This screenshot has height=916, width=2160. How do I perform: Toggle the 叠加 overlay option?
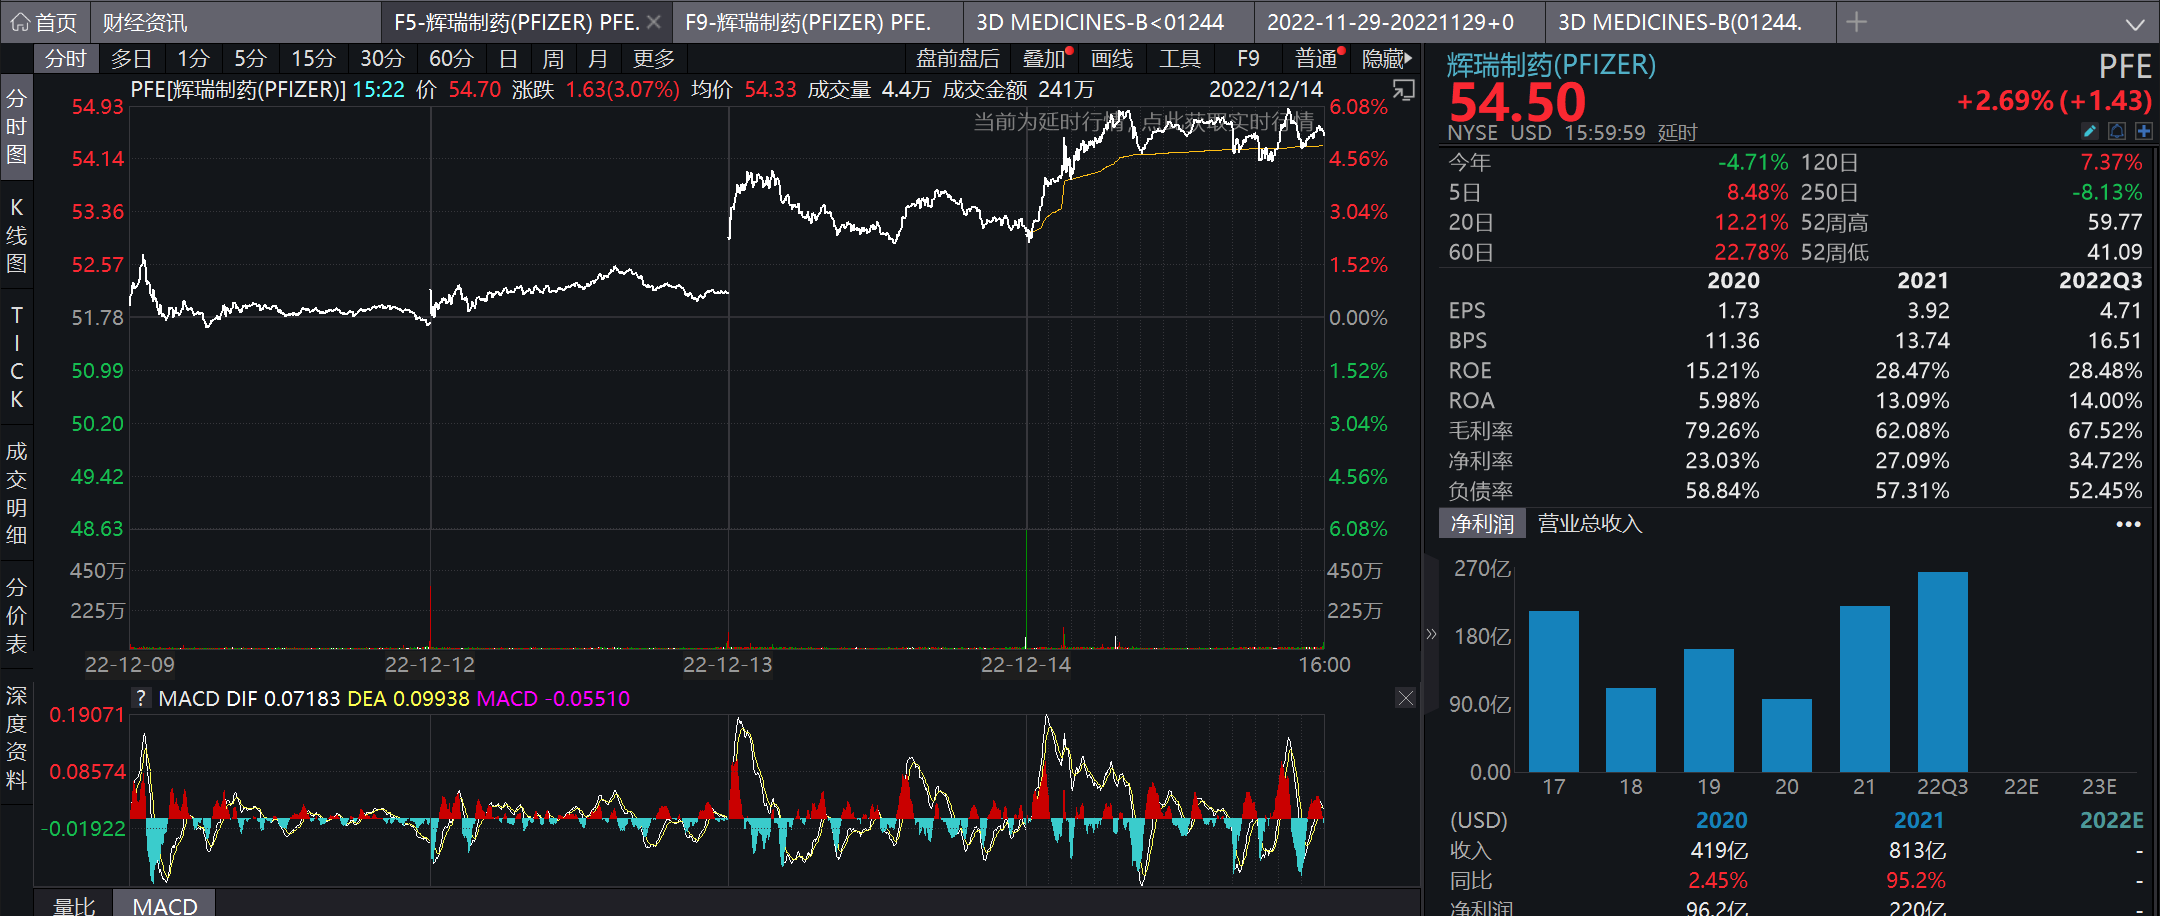pyautogui.click(x=1043, y=59)
